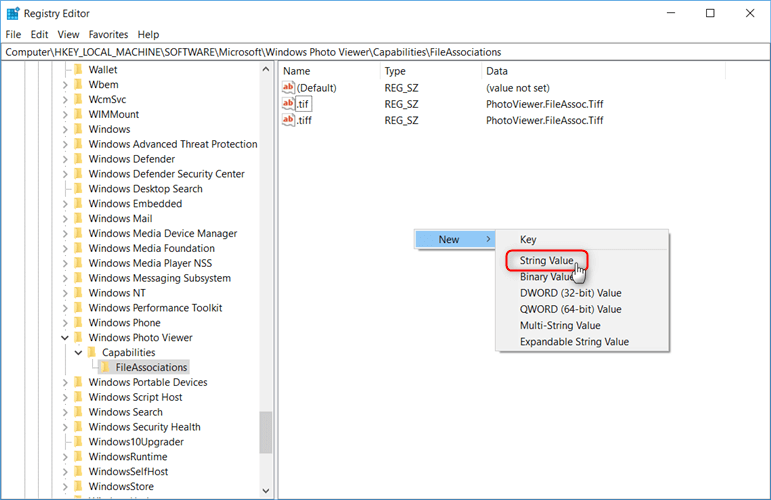Choose Binary Value from the New submenu
Viewport: 771px width, 500px height.
582,277
